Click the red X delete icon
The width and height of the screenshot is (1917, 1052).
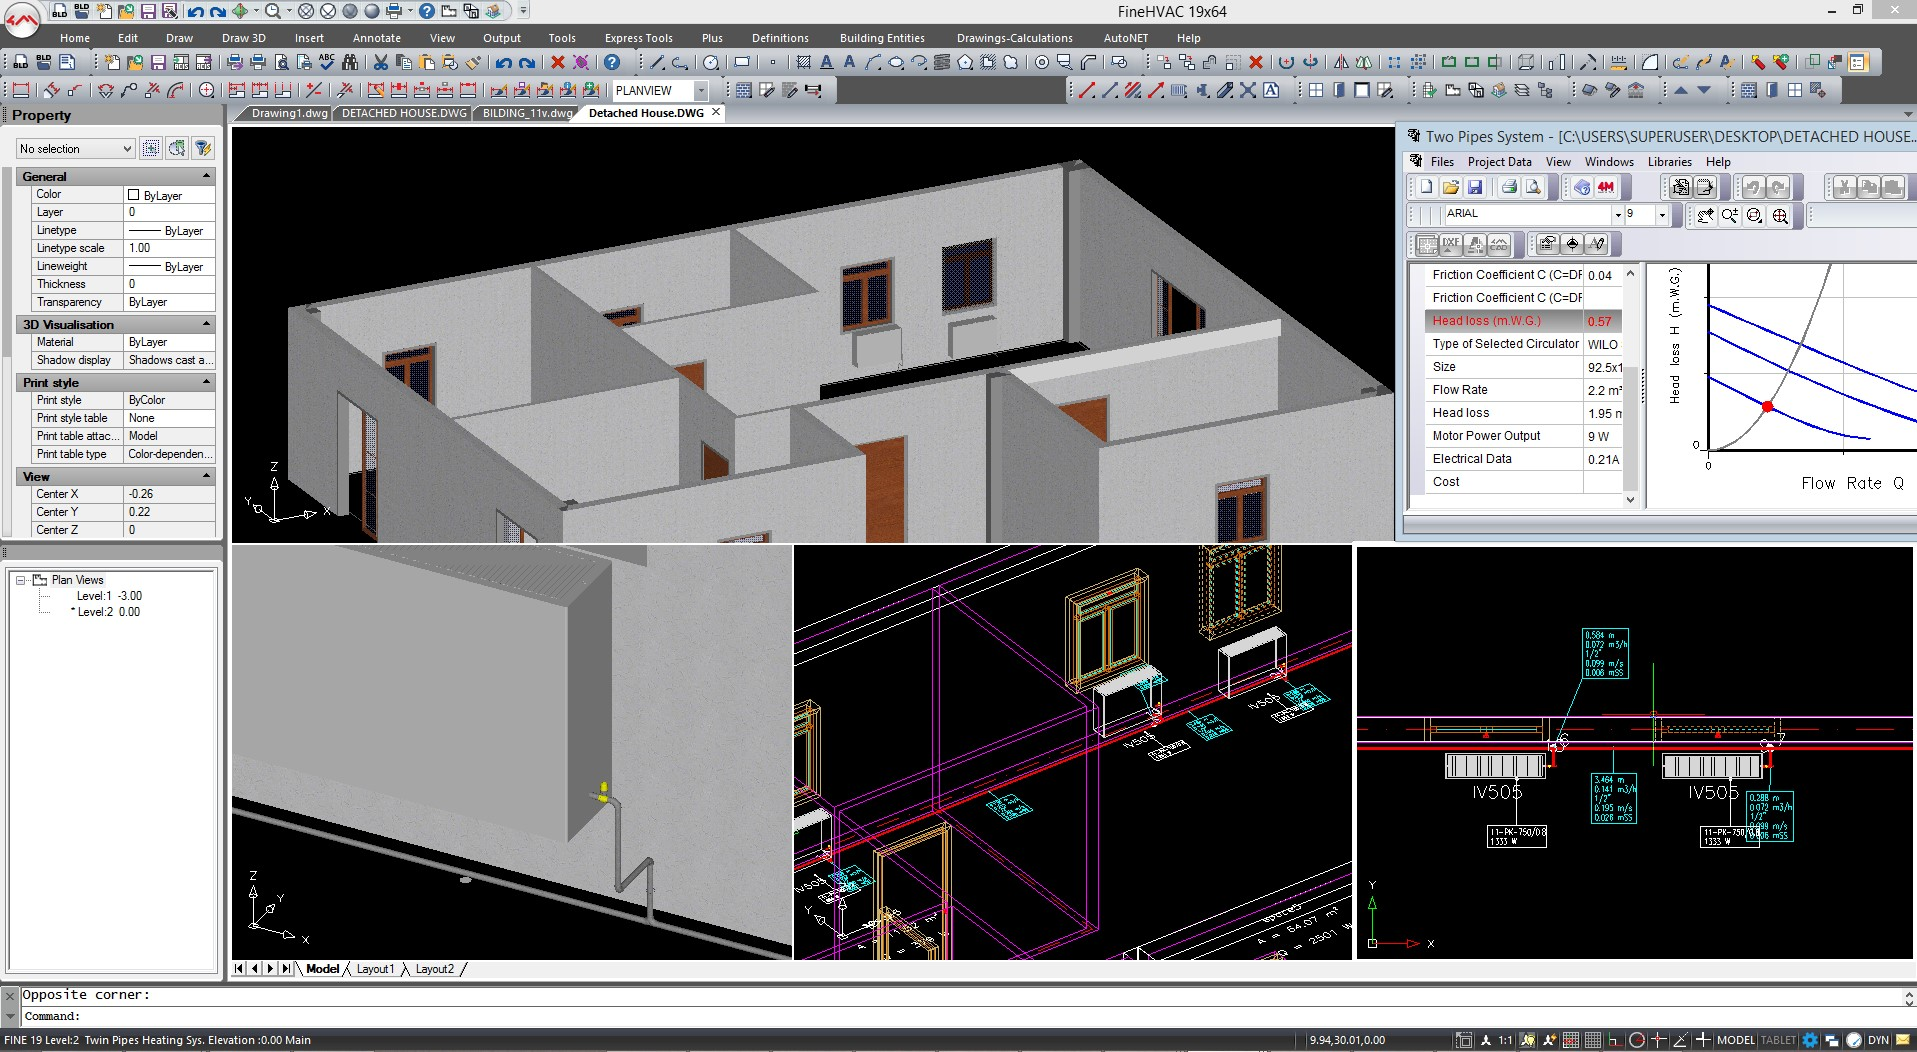pyautogui.click(x=558, y=62)
